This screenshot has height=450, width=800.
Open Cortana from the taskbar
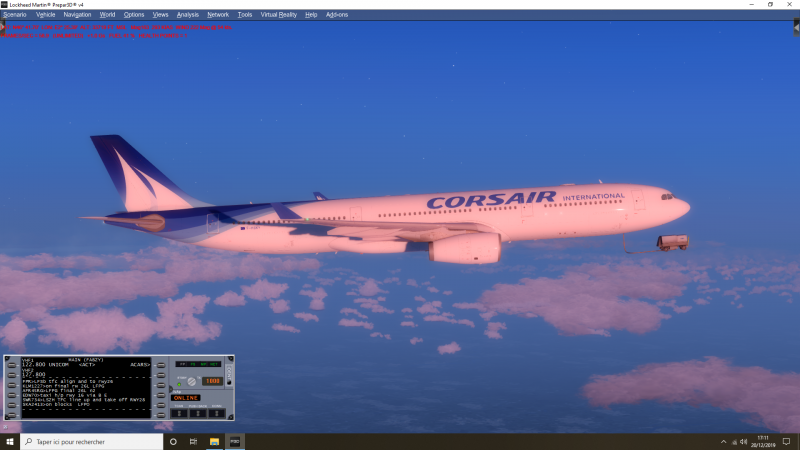point(173,442)
